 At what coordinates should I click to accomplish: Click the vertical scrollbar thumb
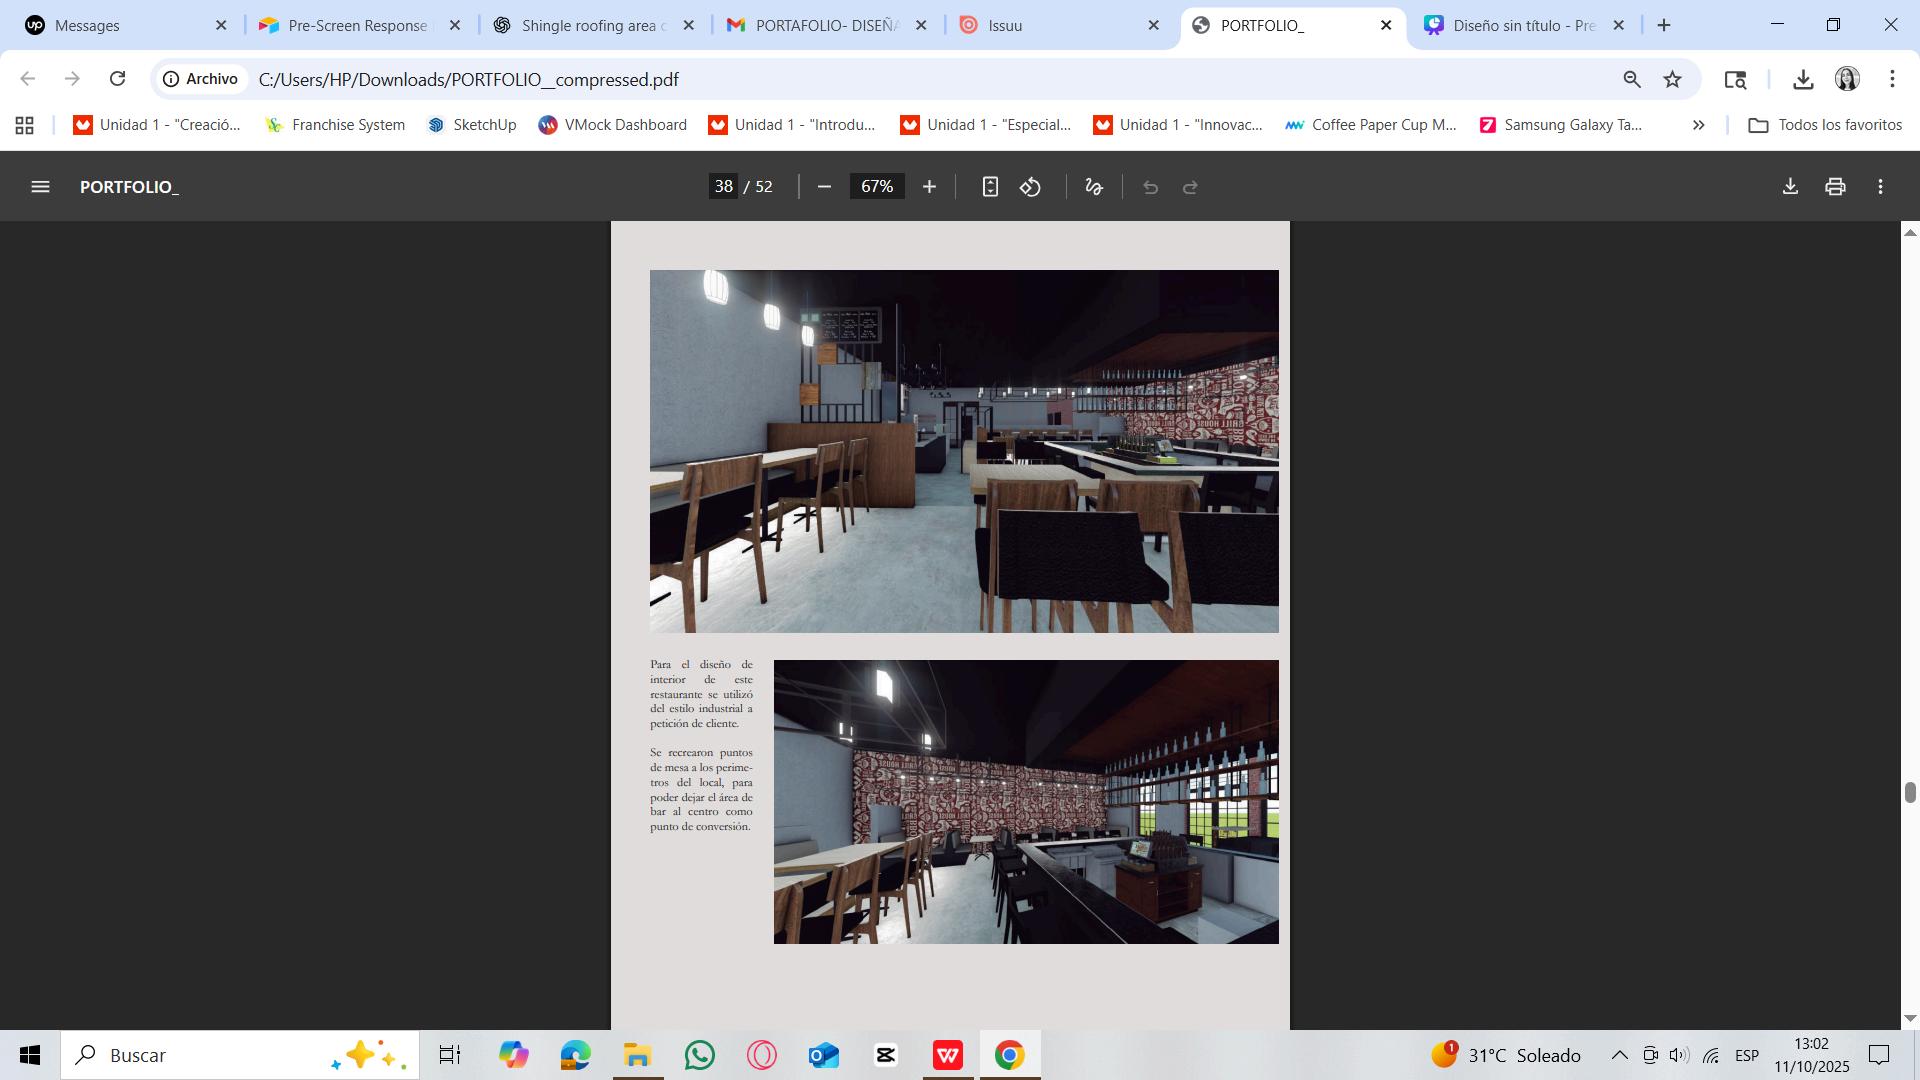click(x=1910, y=792)
